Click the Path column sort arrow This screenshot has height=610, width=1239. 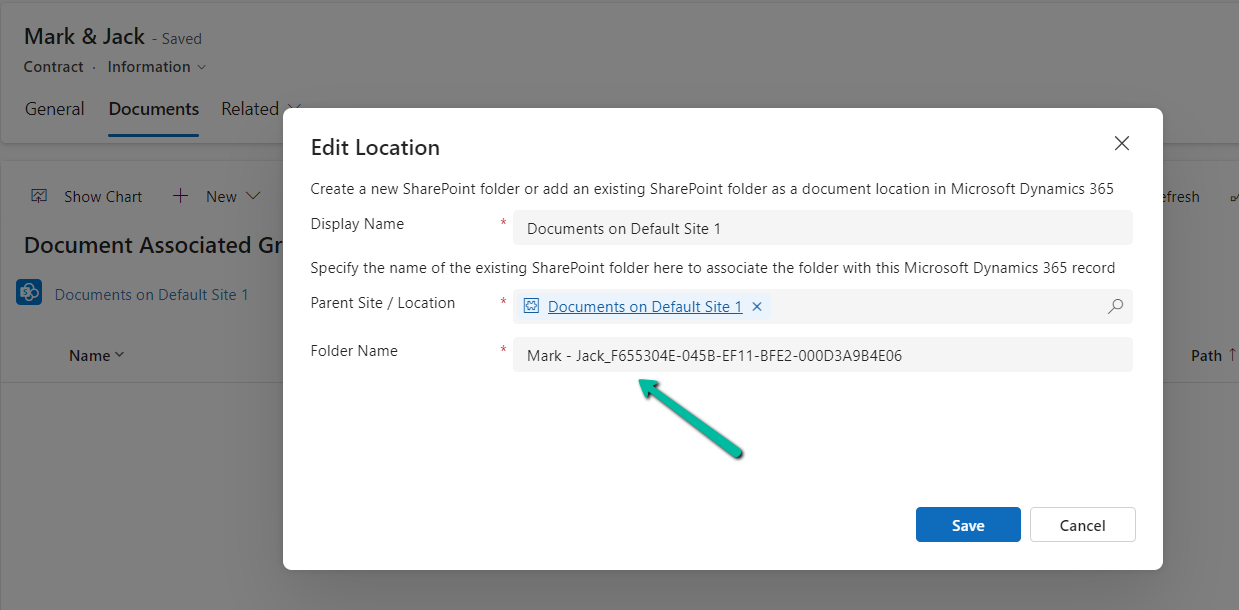coord(1232,355)
